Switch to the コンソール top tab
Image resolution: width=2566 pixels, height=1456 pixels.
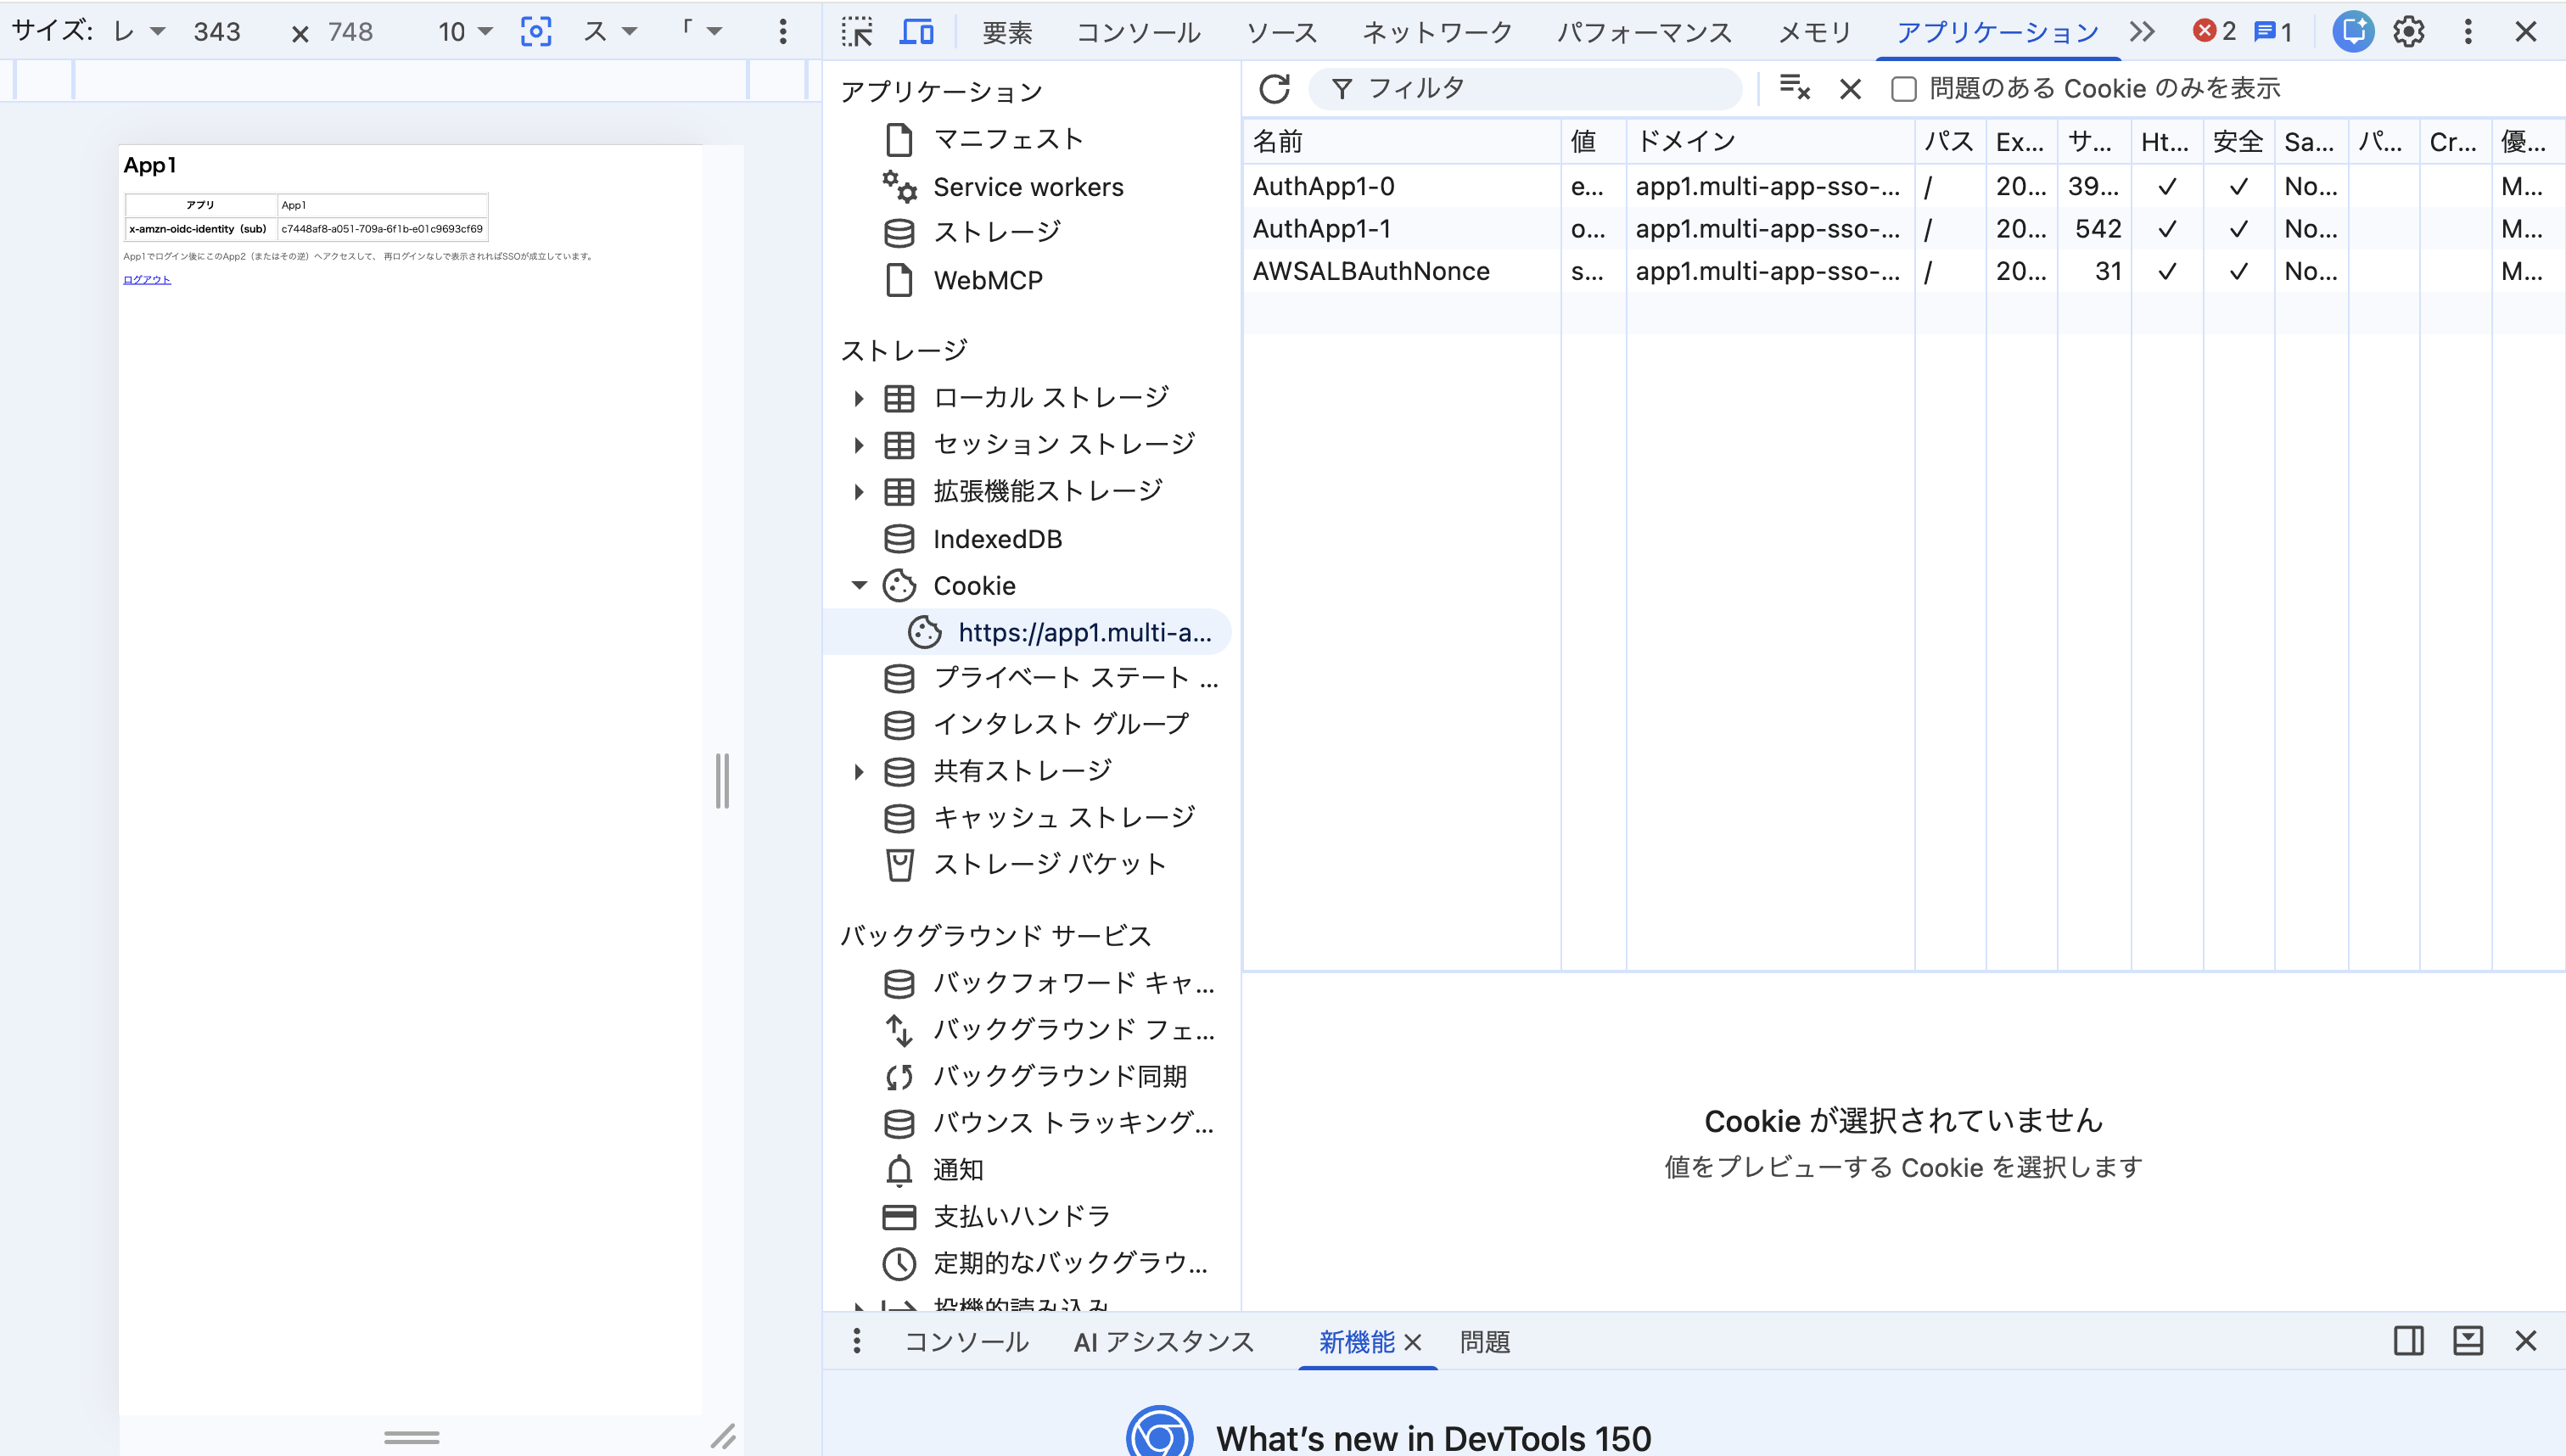pos(1139,32)
